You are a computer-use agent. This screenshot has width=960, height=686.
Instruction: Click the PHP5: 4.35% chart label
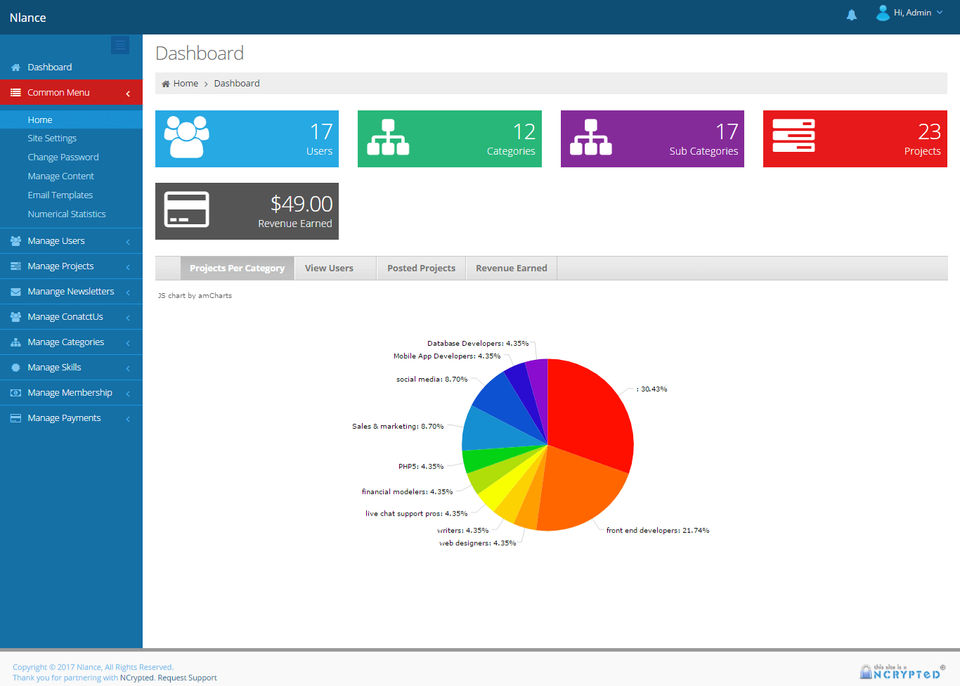pos(421,467)
